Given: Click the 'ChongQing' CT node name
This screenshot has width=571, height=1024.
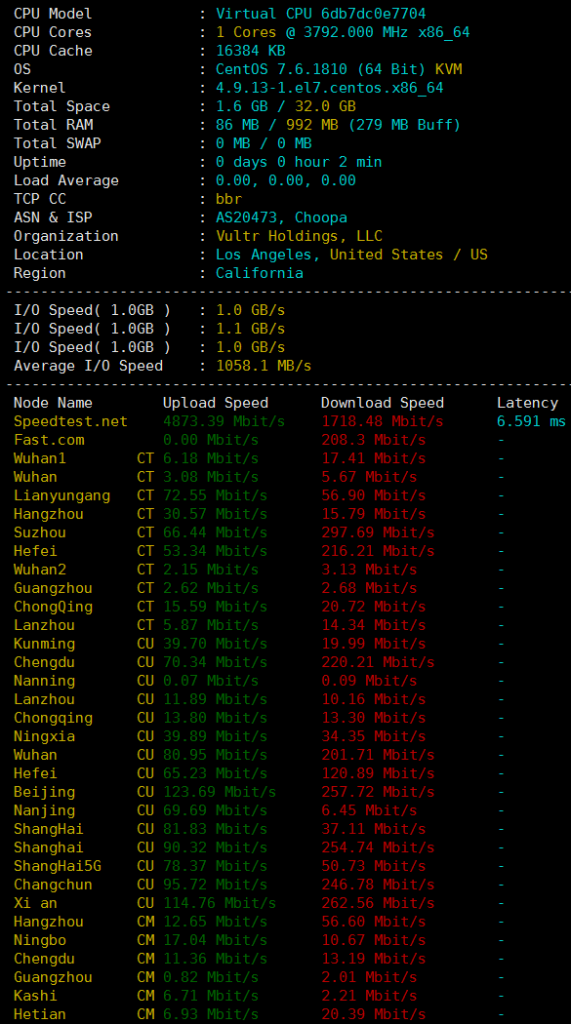Looking at the screenshot, I should pos(53,607).
